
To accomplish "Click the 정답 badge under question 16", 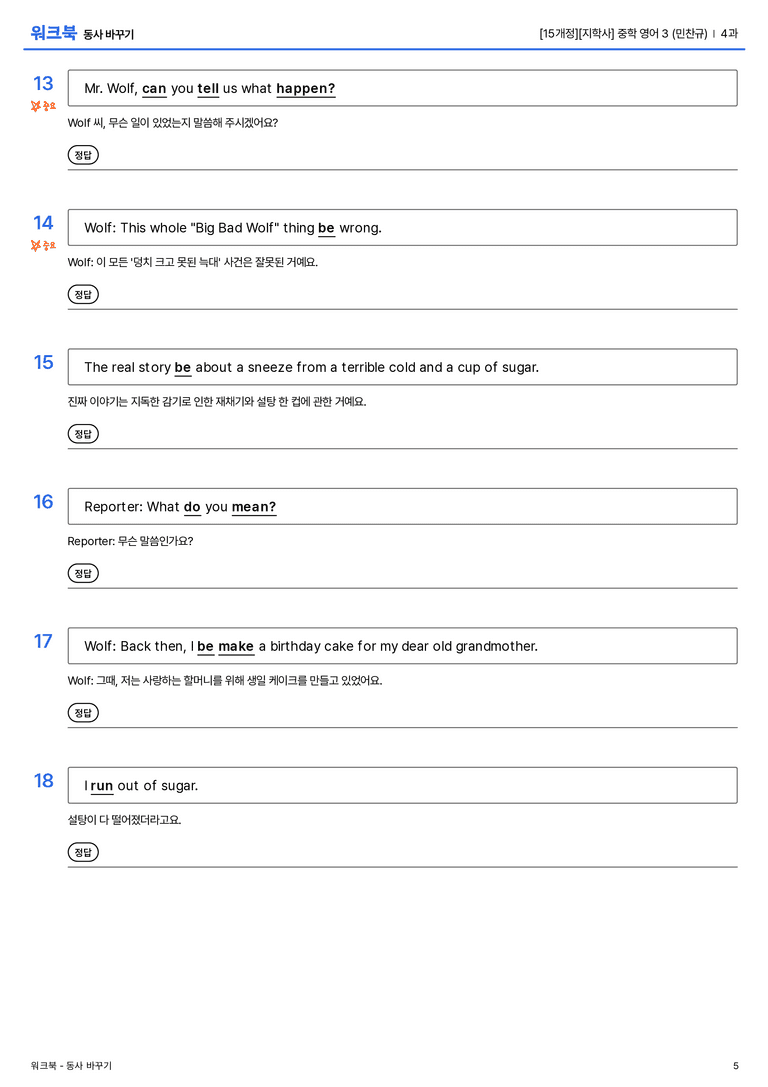I will pos(83,573).
